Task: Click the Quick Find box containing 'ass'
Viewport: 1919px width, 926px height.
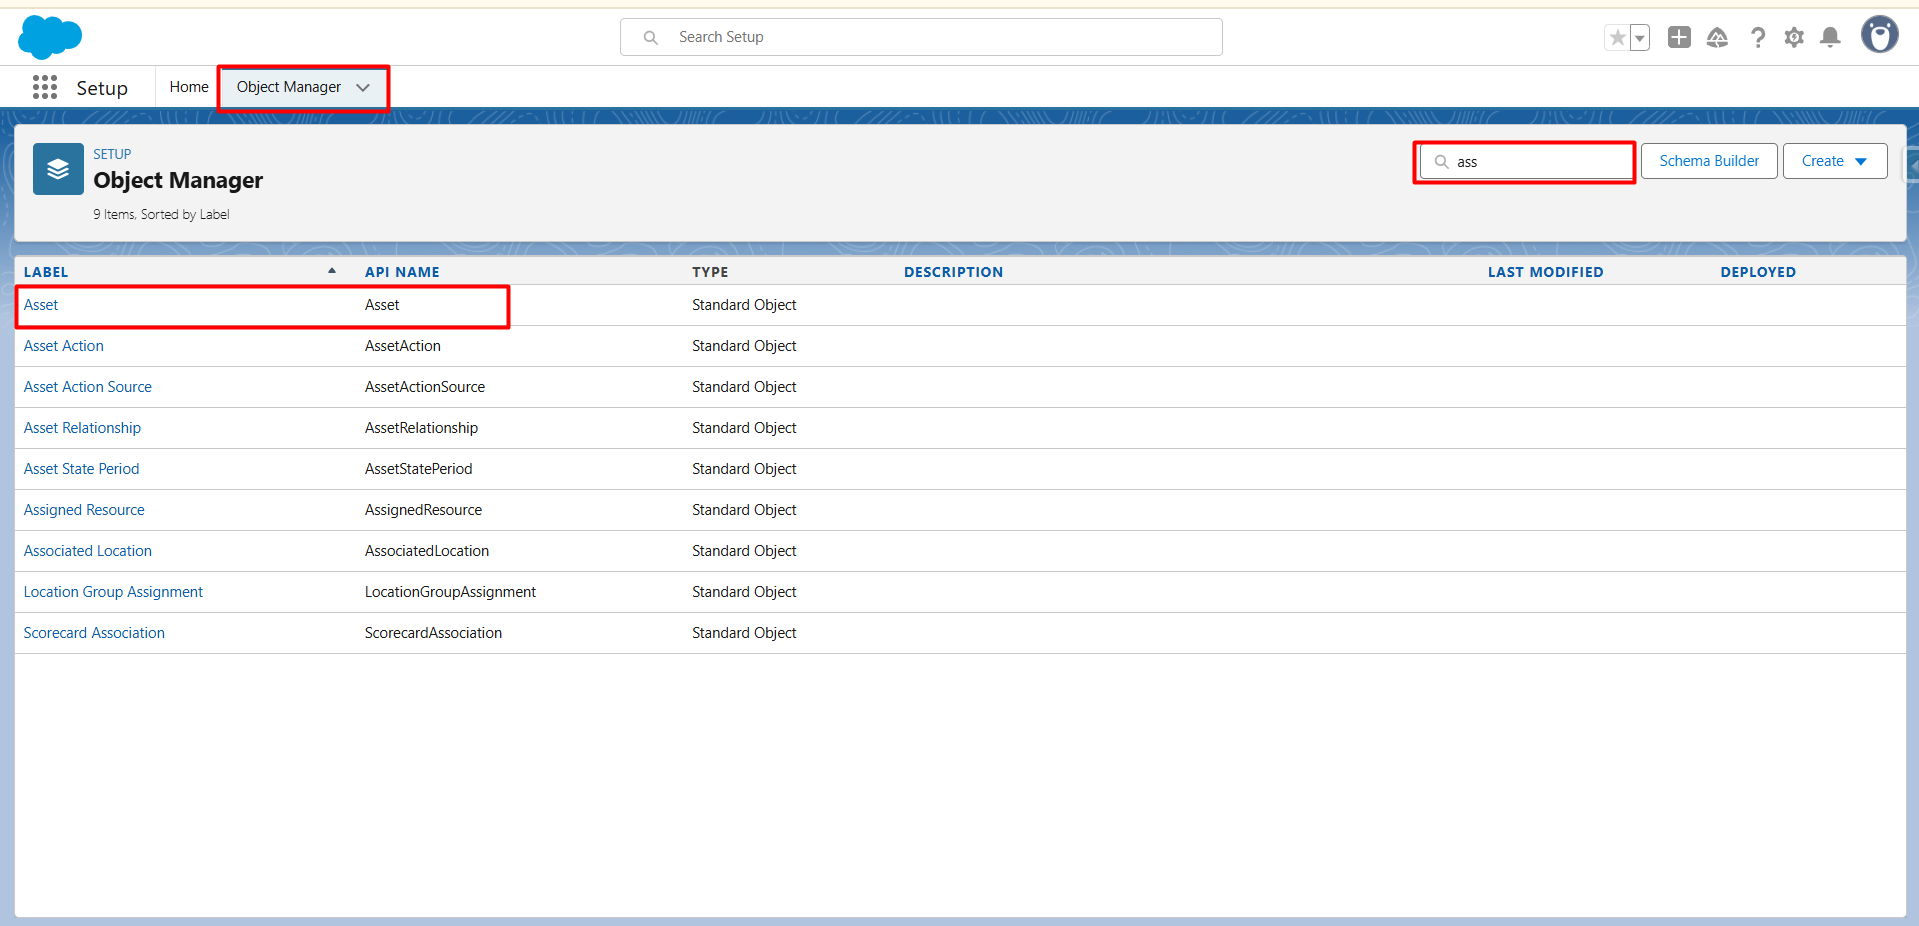Action: point(1525,162)
